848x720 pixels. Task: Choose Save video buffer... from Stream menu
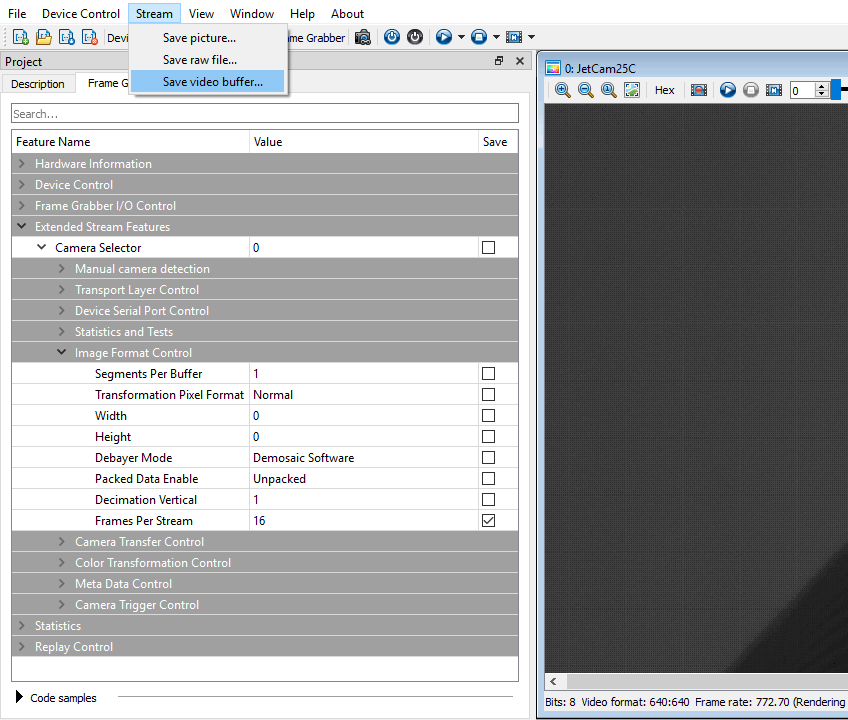(x=208, y=82)
